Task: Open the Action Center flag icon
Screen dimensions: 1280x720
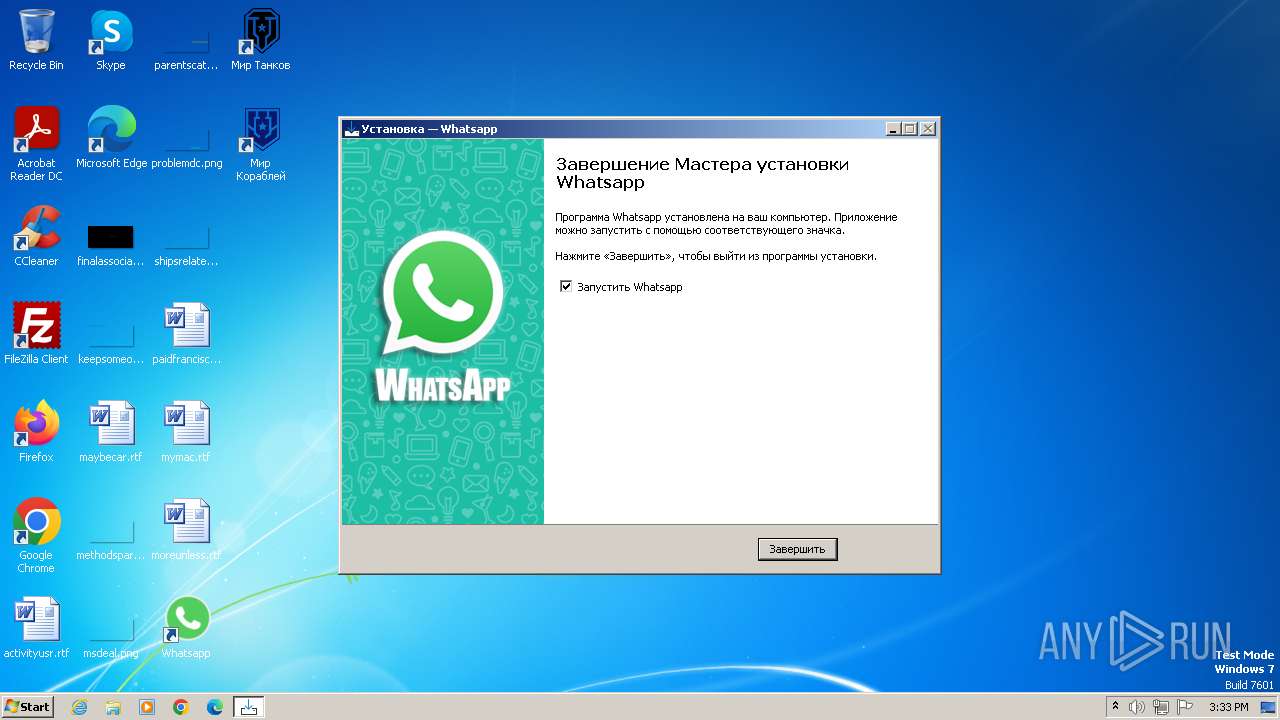Action: (x=1185, y=707)
